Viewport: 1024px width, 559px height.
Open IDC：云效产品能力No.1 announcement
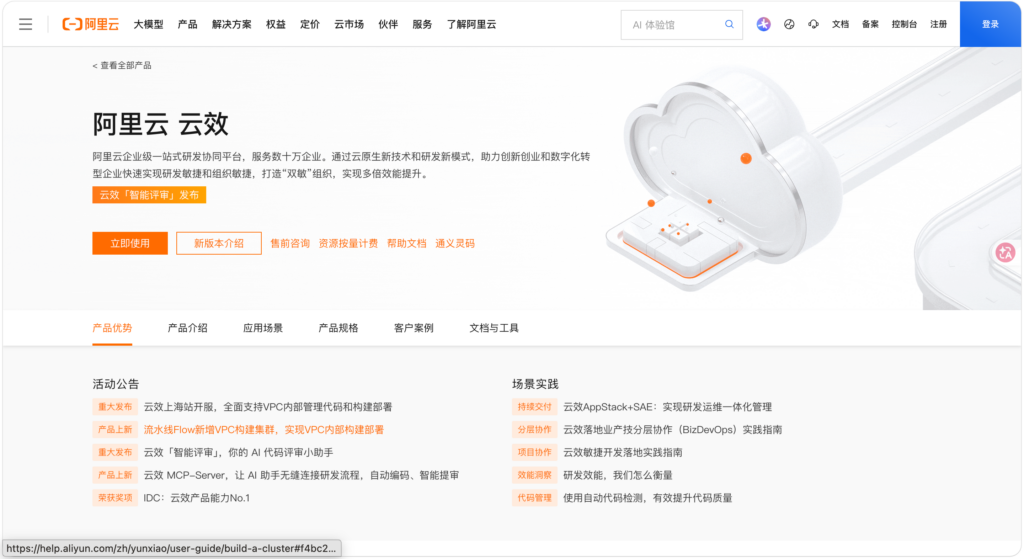(x=197, y=498)
